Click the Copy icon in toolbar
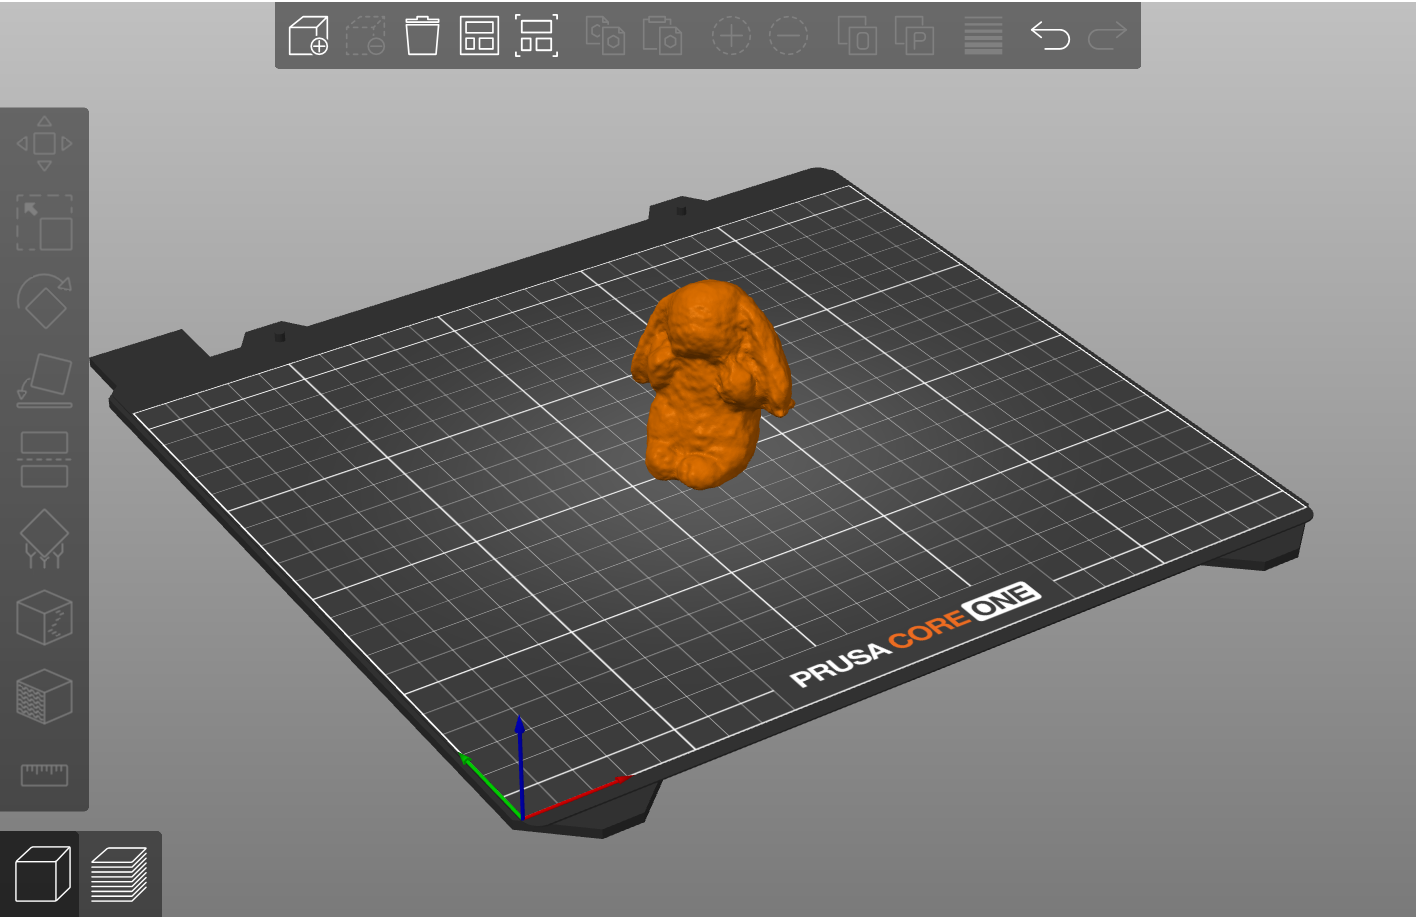This screenshot has height=917, width=1416. (x=605, y=36)
